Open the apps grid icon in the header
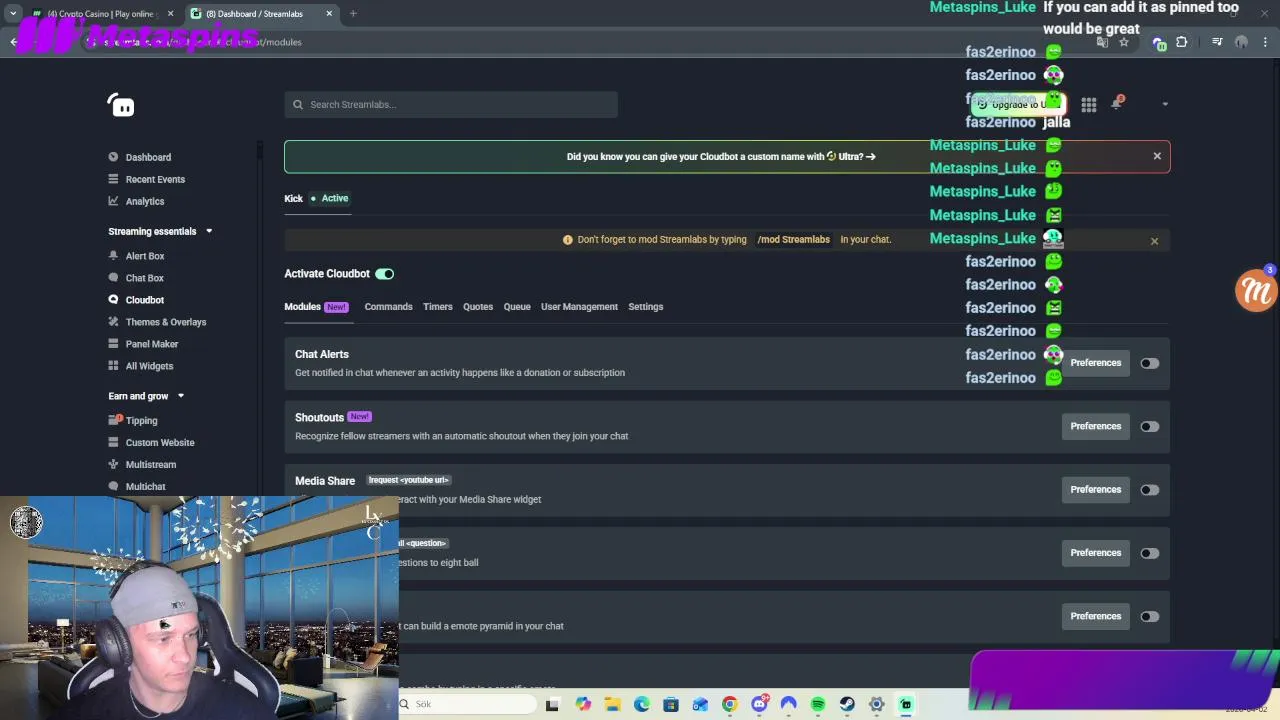This screenshot has height=720, width=1280. pos(1089,104)
